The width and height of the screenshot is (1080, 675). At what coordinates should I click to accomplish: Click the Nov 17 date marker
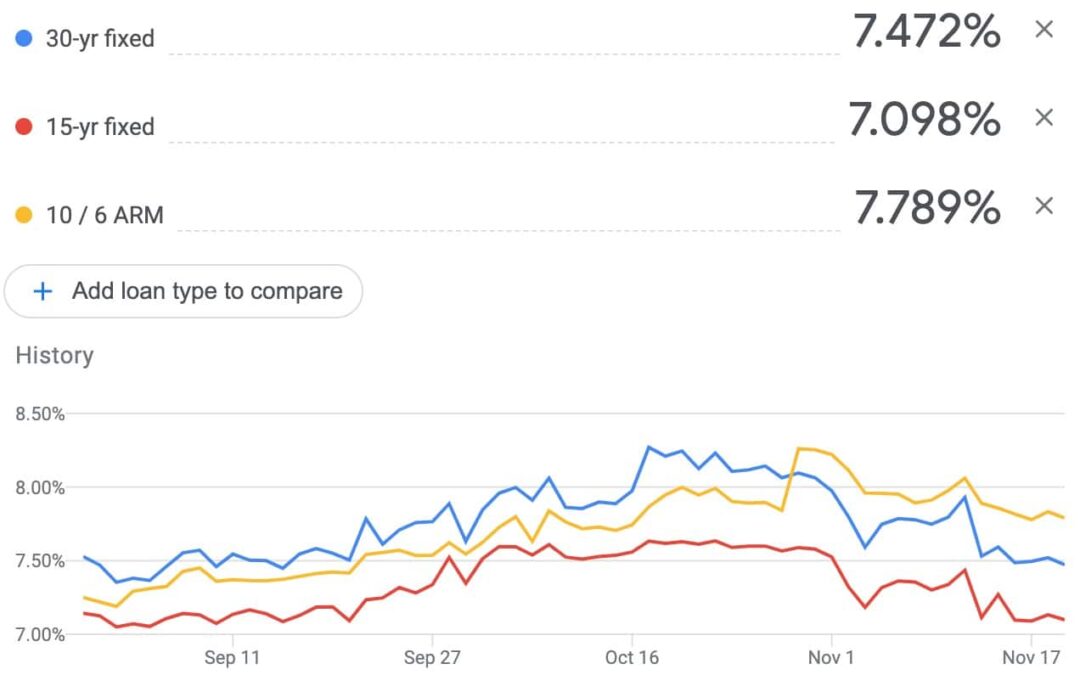coord(1031,657)
